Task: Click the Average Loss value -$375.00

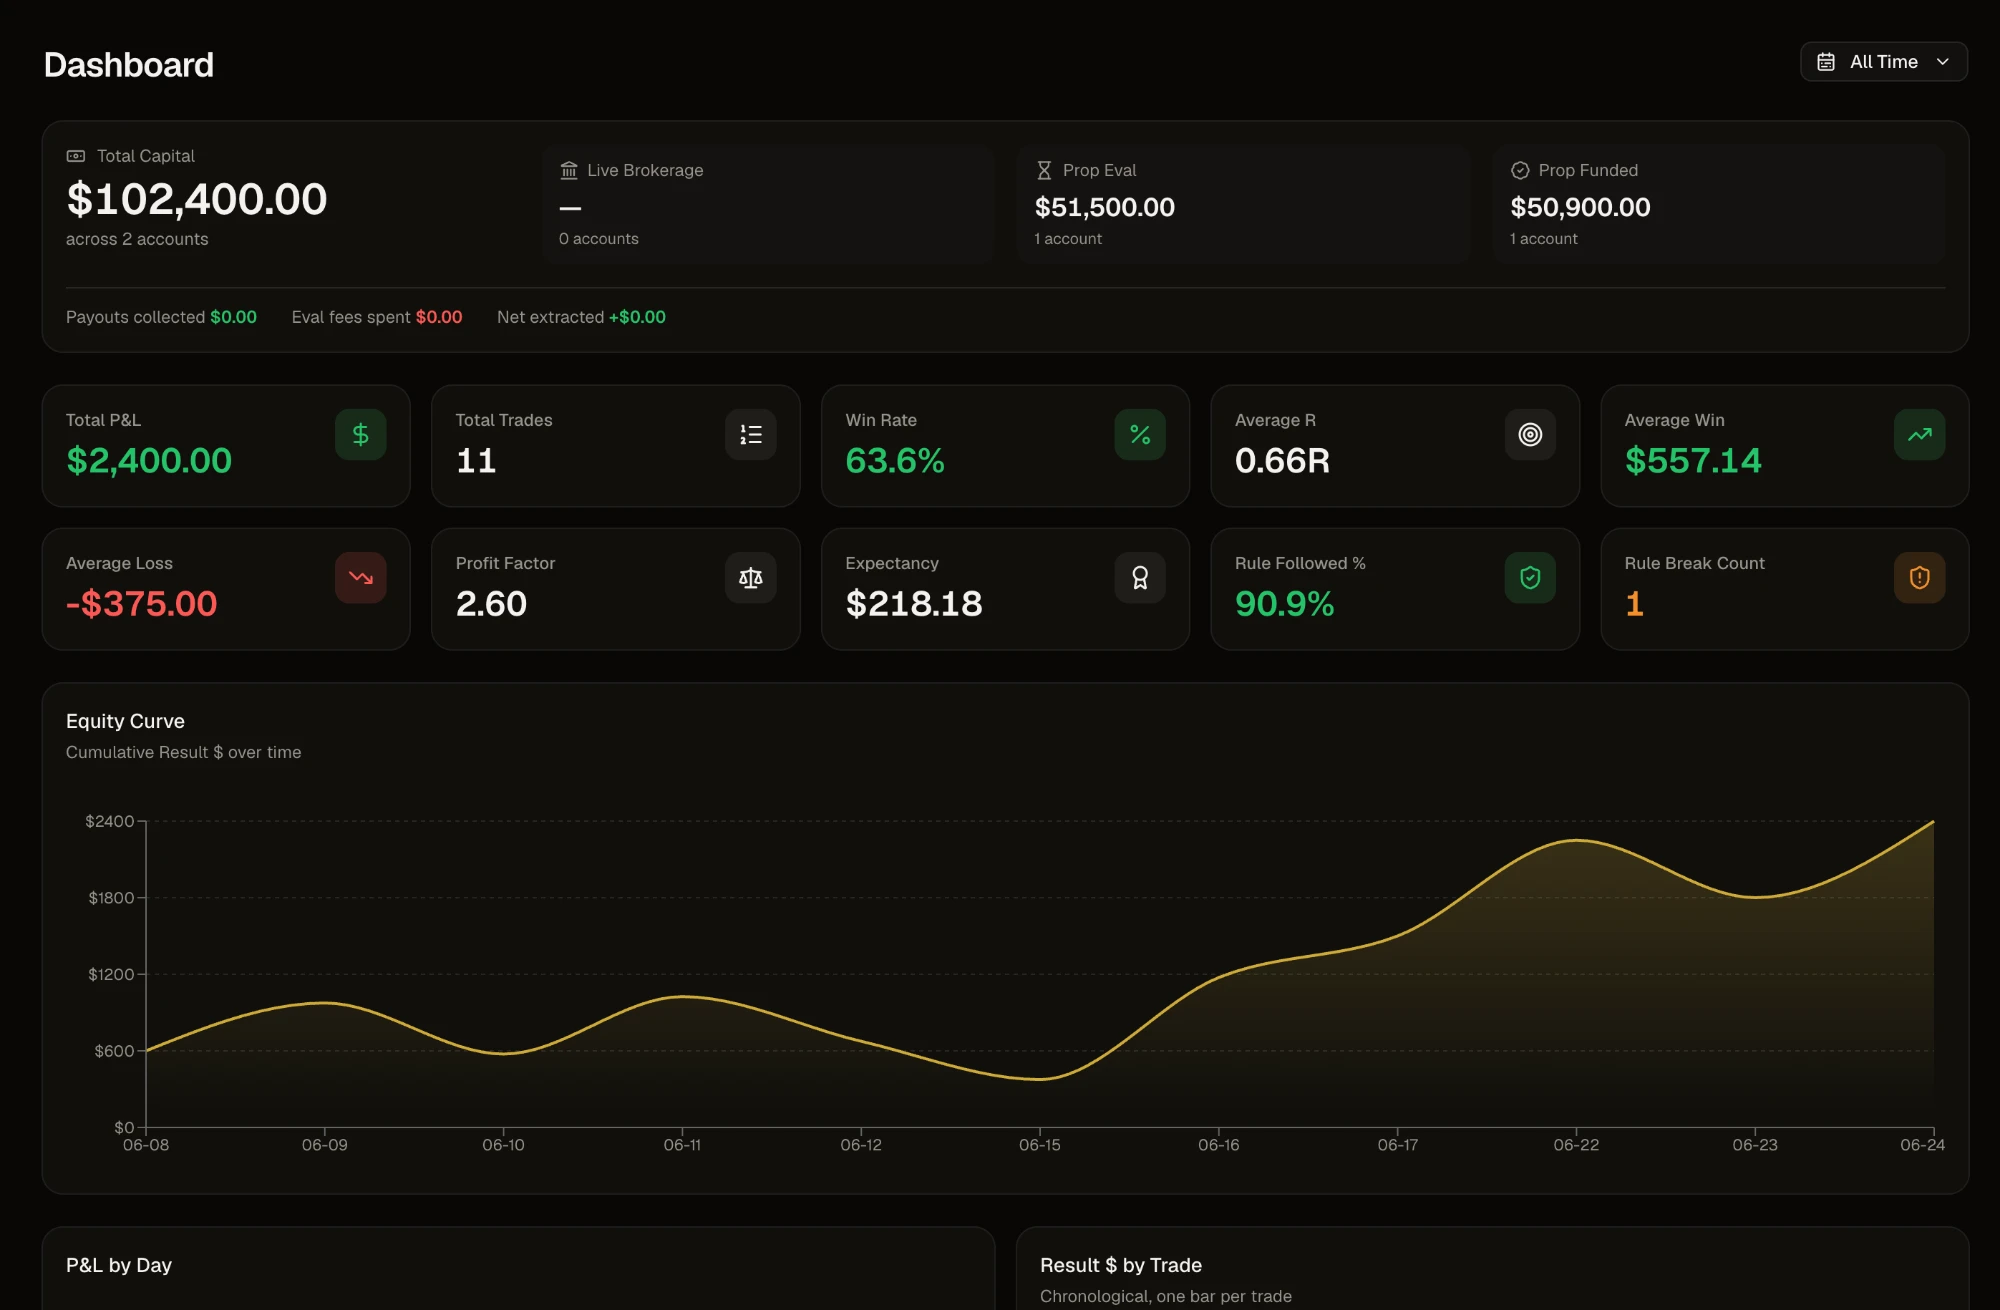Action: coord(141,603)
